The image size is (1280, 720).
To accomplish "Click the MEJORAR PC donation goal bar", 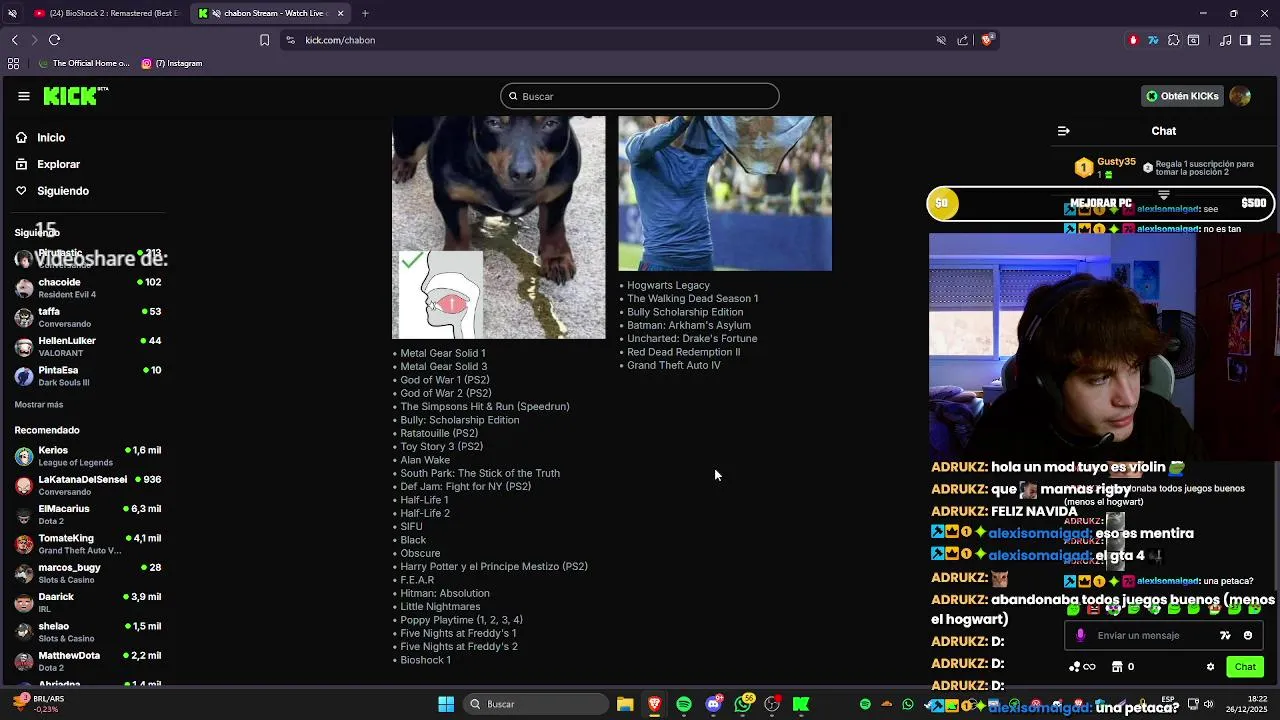I will click(x=1100, y=203).
